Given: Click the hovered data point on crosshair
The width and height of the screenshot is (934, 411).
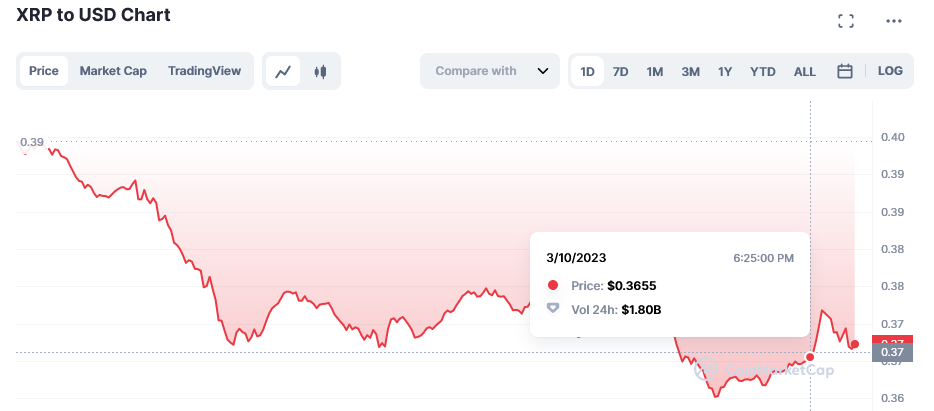Looking at the screenshot, I should coord(810,357).
